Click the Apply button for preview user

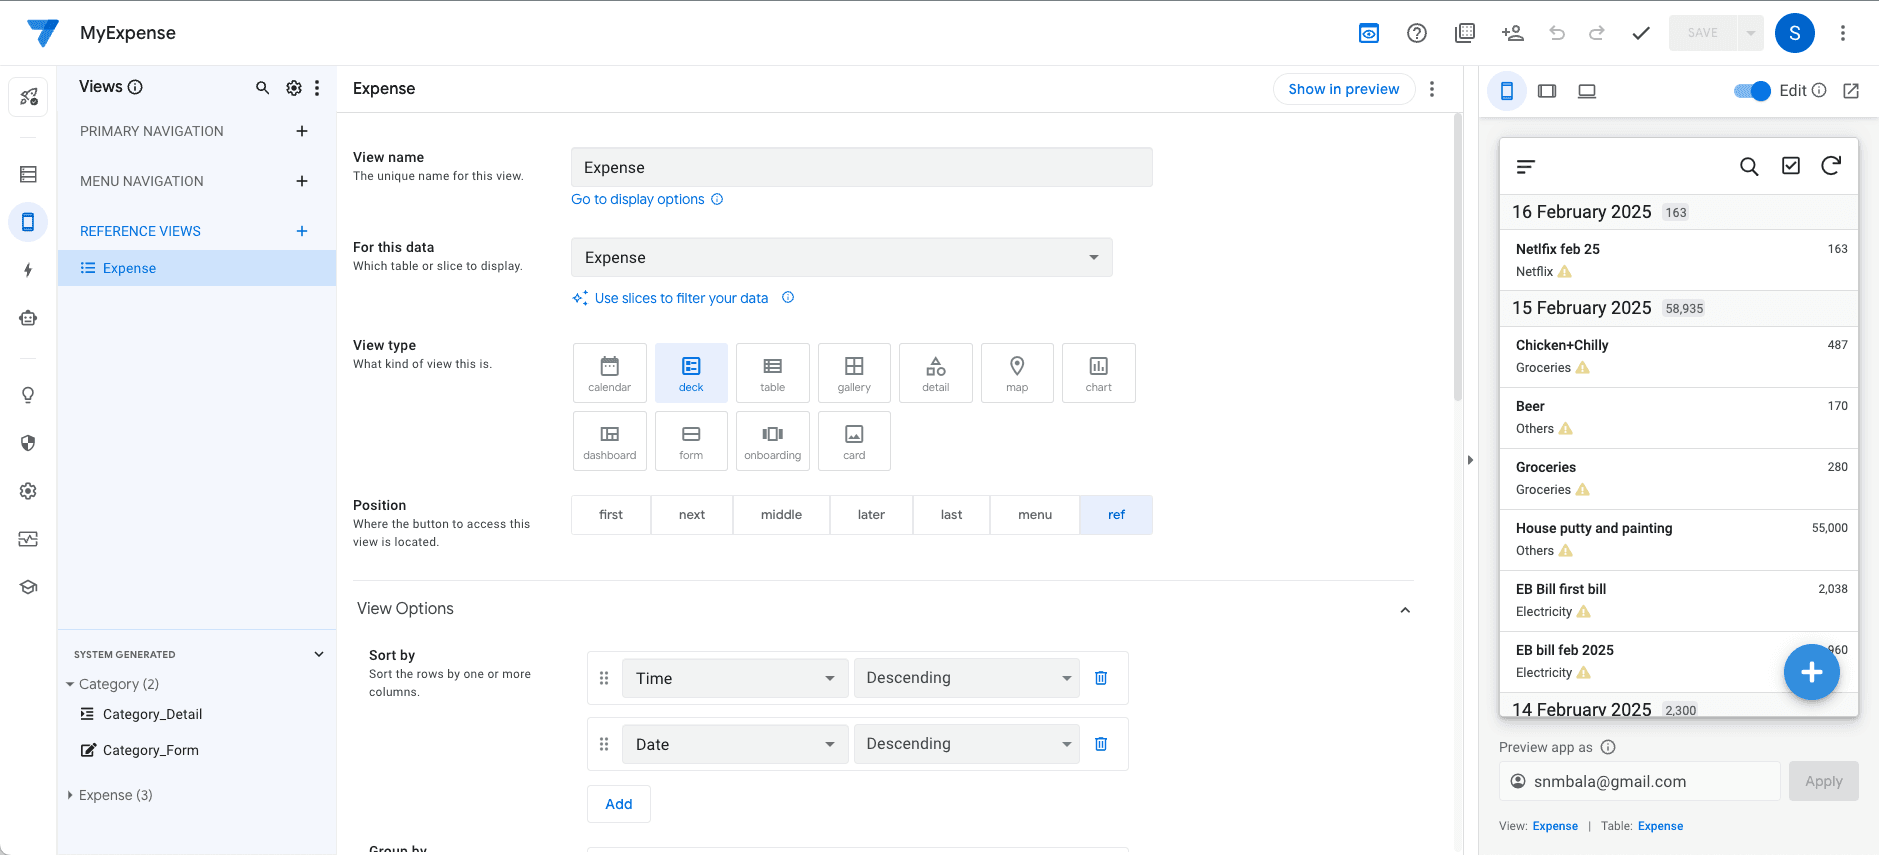click(x=1824, y=781)
